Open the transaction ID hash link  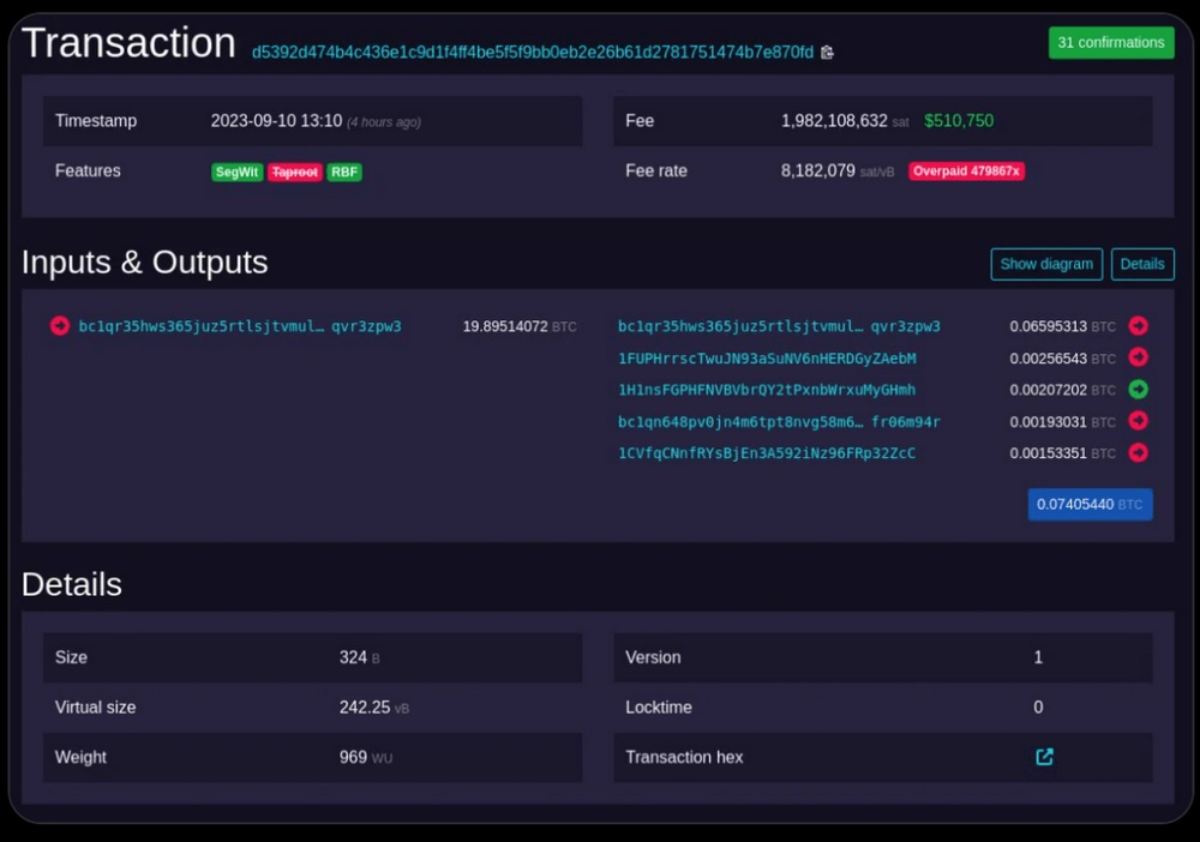532,52
